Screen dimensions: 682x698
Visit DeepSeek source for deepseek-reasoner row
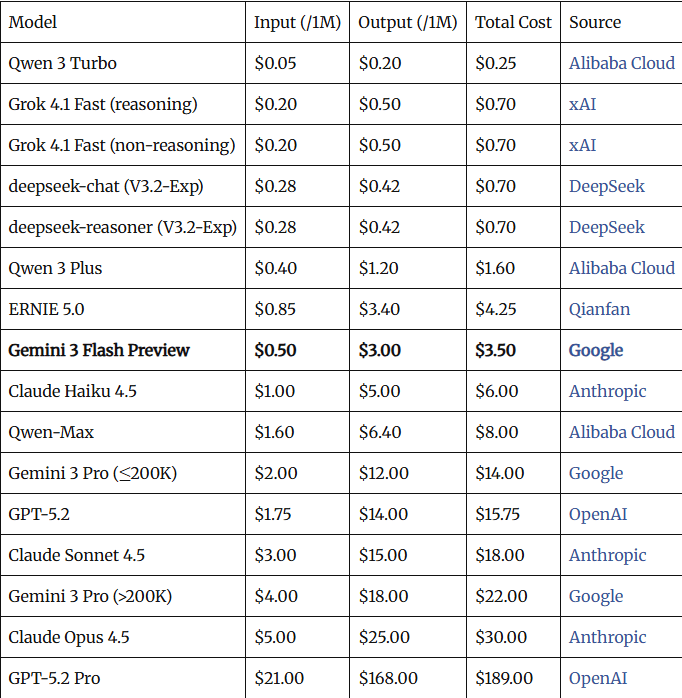[x=606, y=227]
